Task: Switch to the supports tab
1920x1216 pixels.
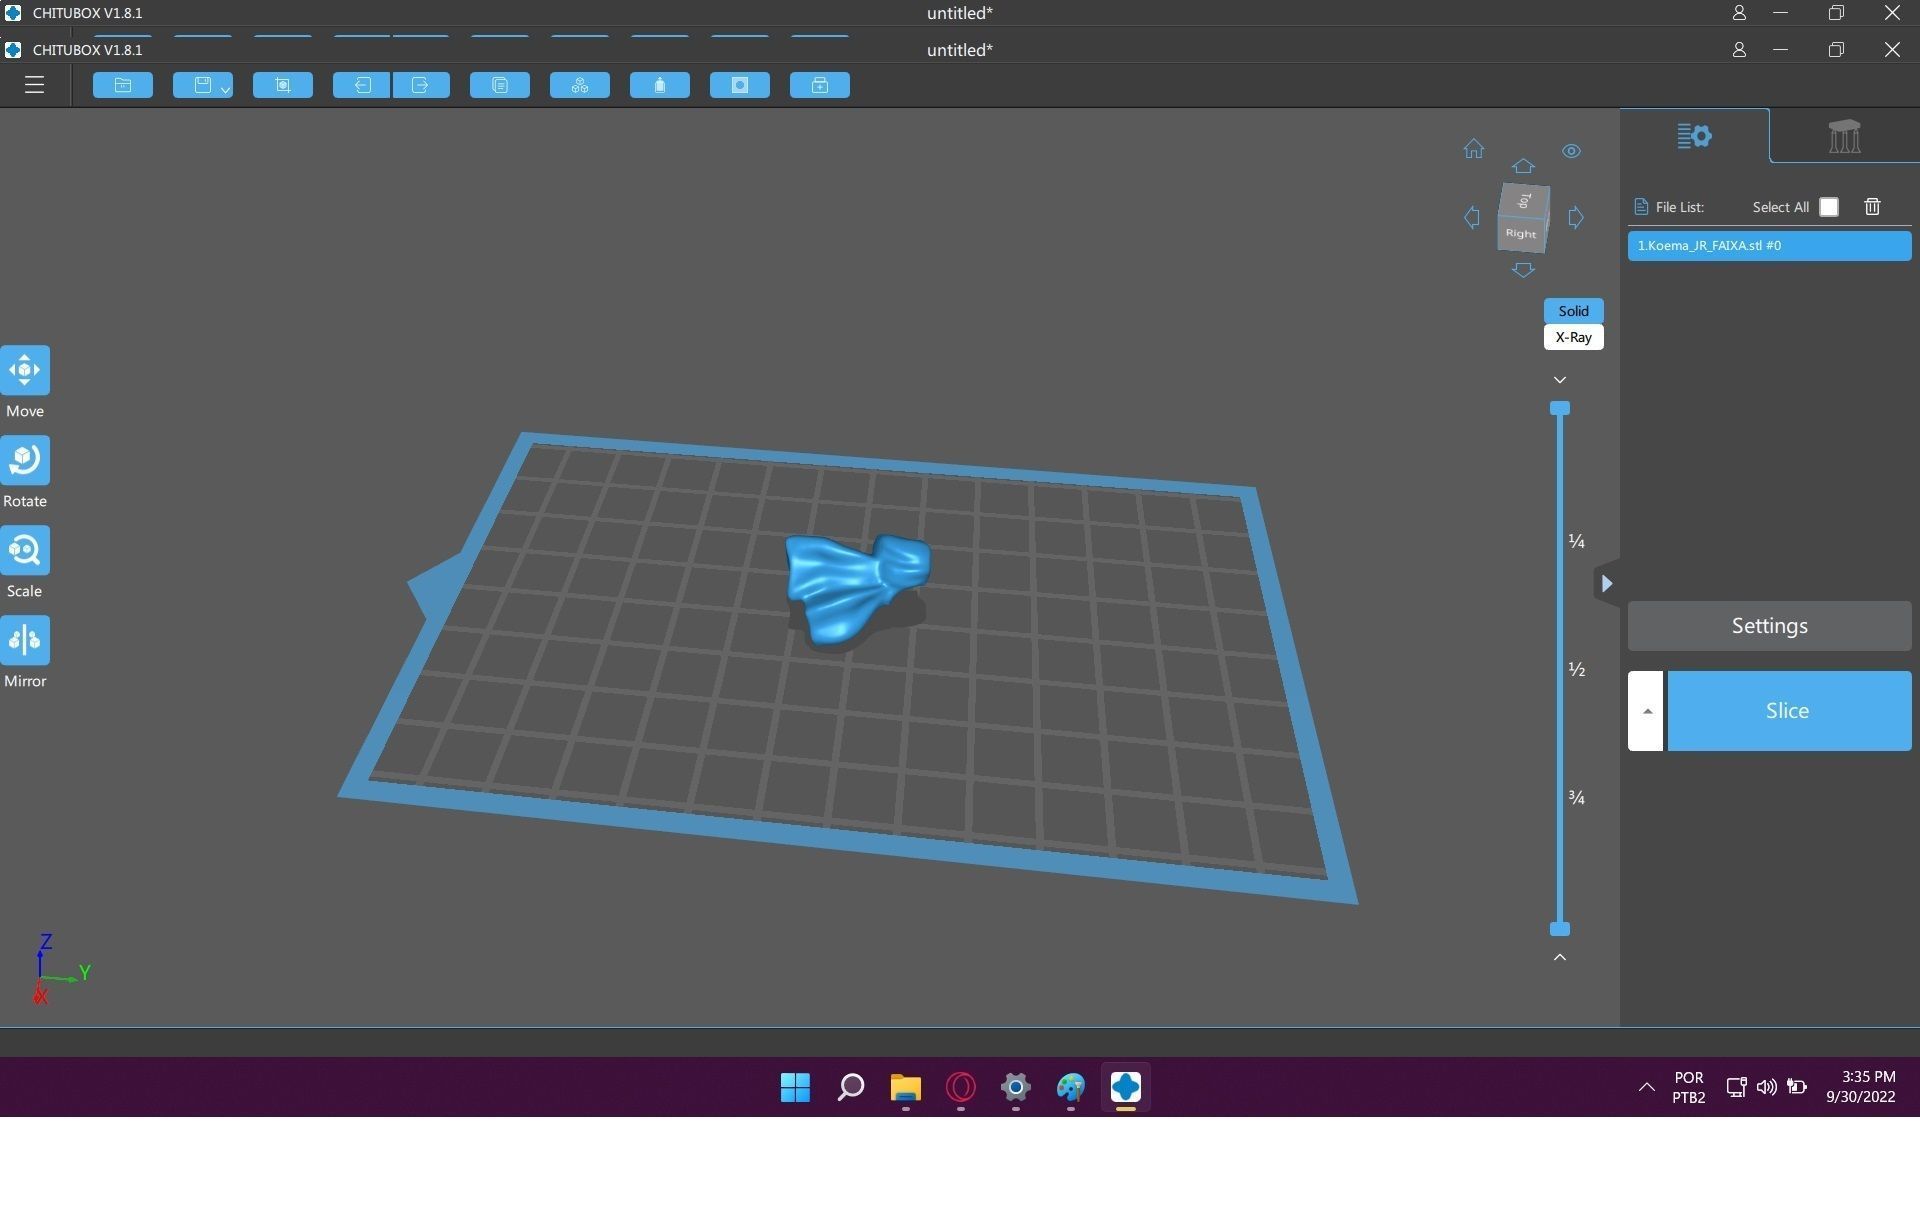Action: pos(1844,136)
